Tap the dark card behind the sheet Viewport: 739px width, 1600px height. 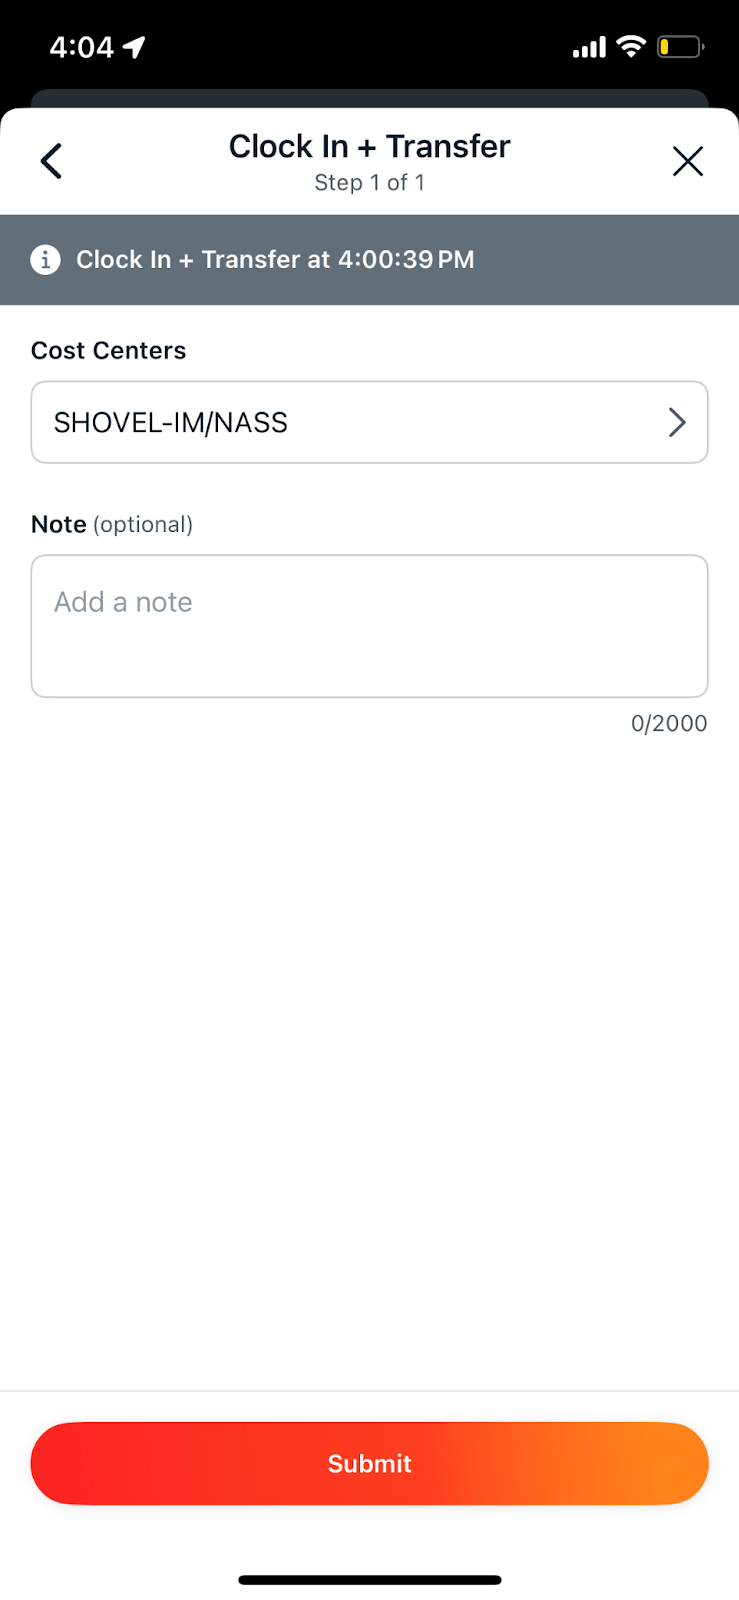click(x=369, y=98)
